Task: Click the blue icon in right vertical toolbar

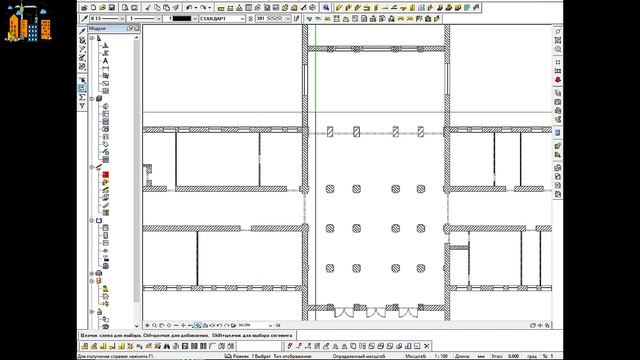Action: pos(558,133)
